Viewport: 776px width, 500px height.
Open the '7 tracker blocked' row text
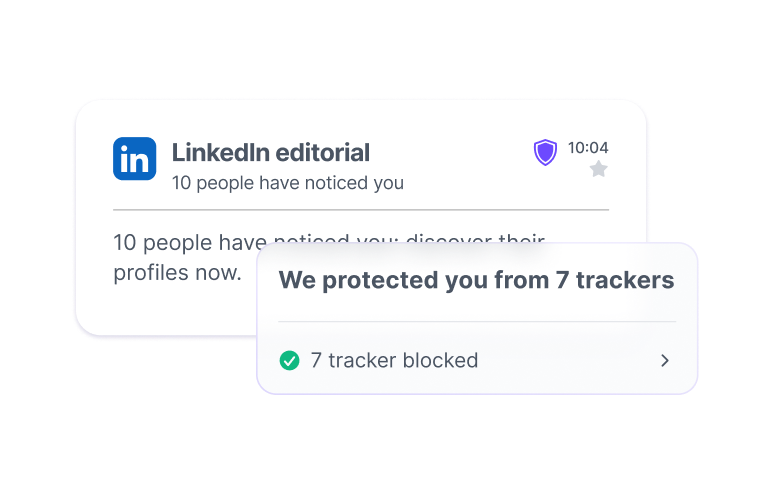point(394,360)
